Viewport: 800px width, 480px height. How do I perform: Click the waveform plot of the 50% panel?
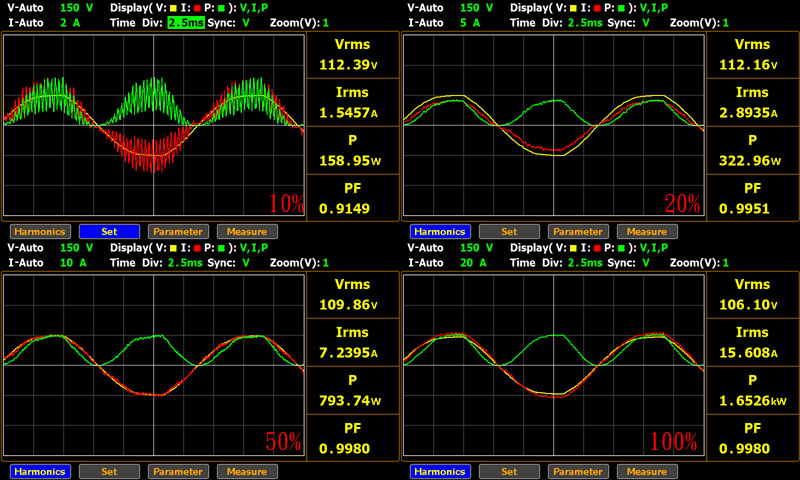pos(154,365)
